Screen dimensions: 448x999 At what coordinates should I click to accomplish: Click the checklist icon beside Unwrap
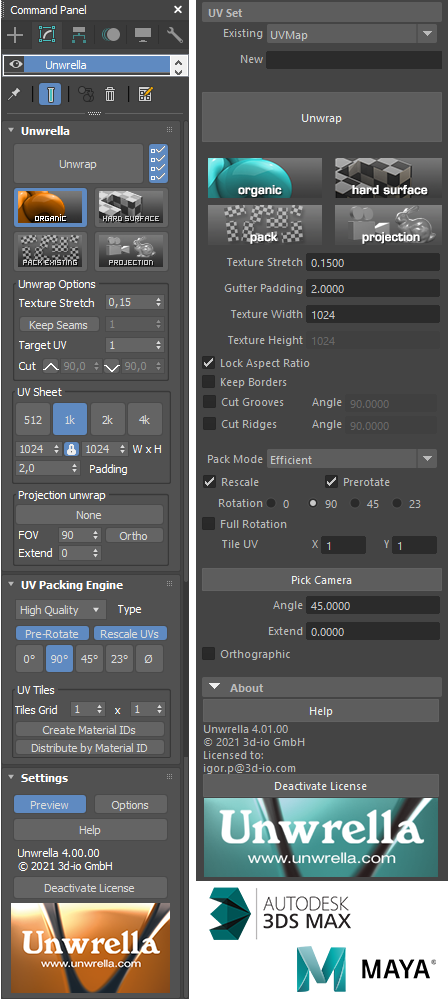coord(158,163)
